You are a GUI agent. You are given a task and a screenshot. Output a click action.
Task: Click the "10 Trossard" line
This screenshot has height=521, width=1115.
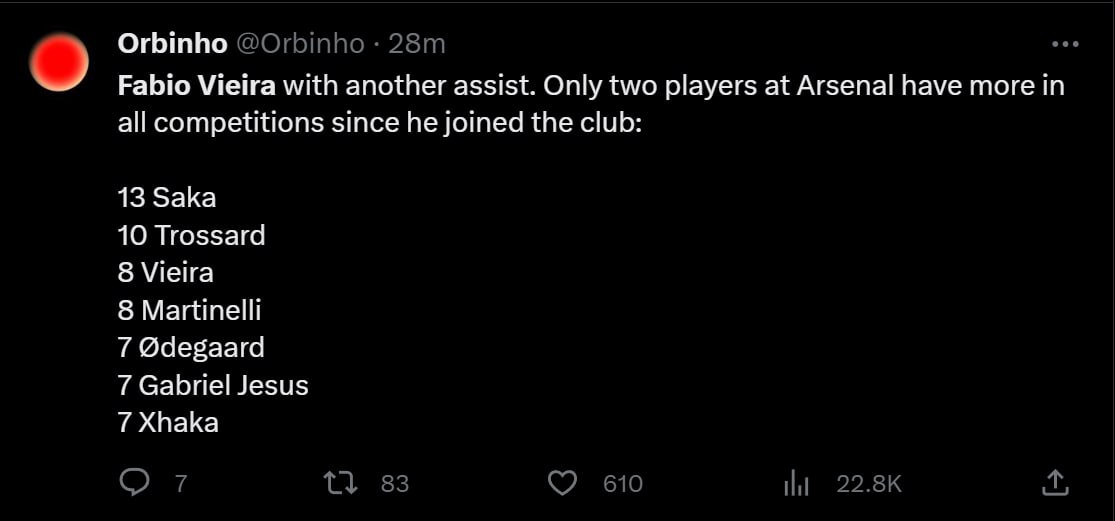[191, 236]
